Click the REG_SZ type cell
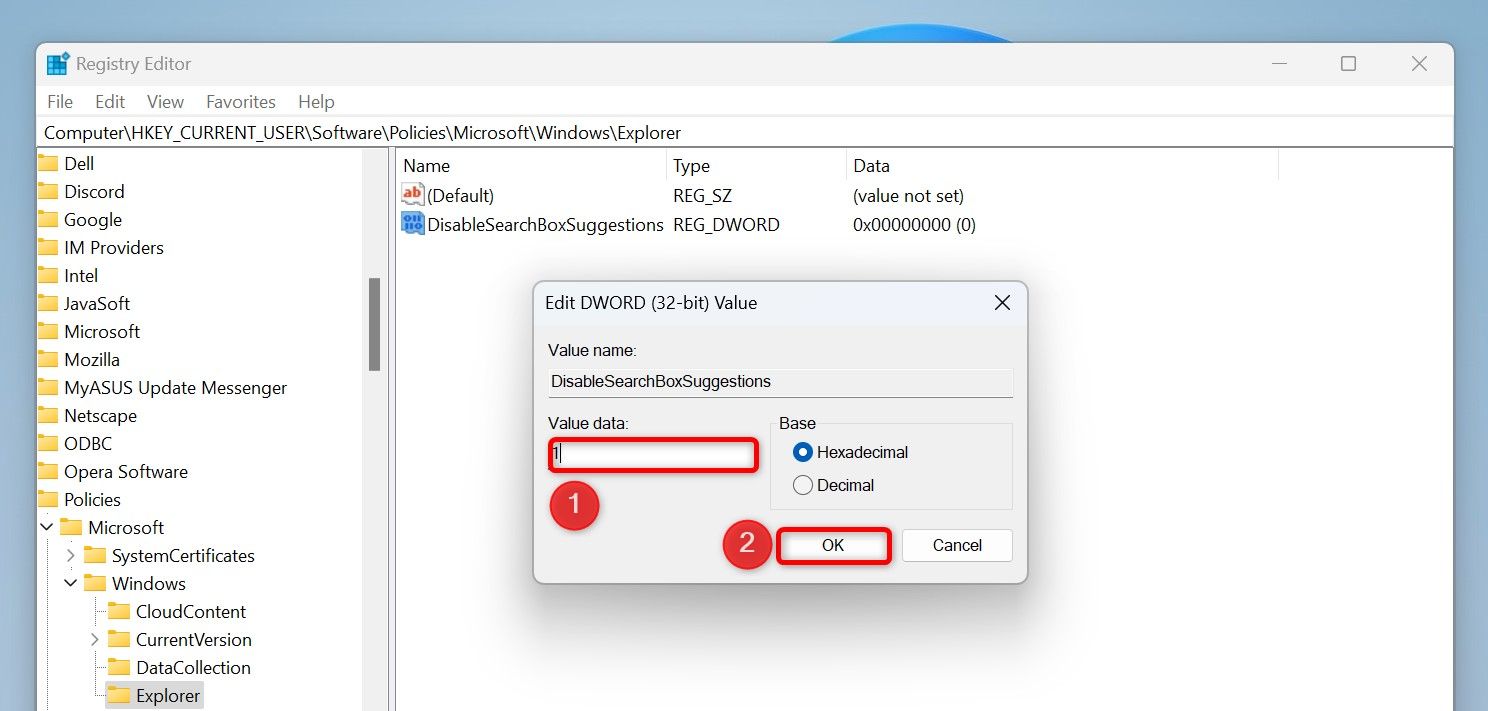This screenshot has height=711, width=1488. [704, 196]
